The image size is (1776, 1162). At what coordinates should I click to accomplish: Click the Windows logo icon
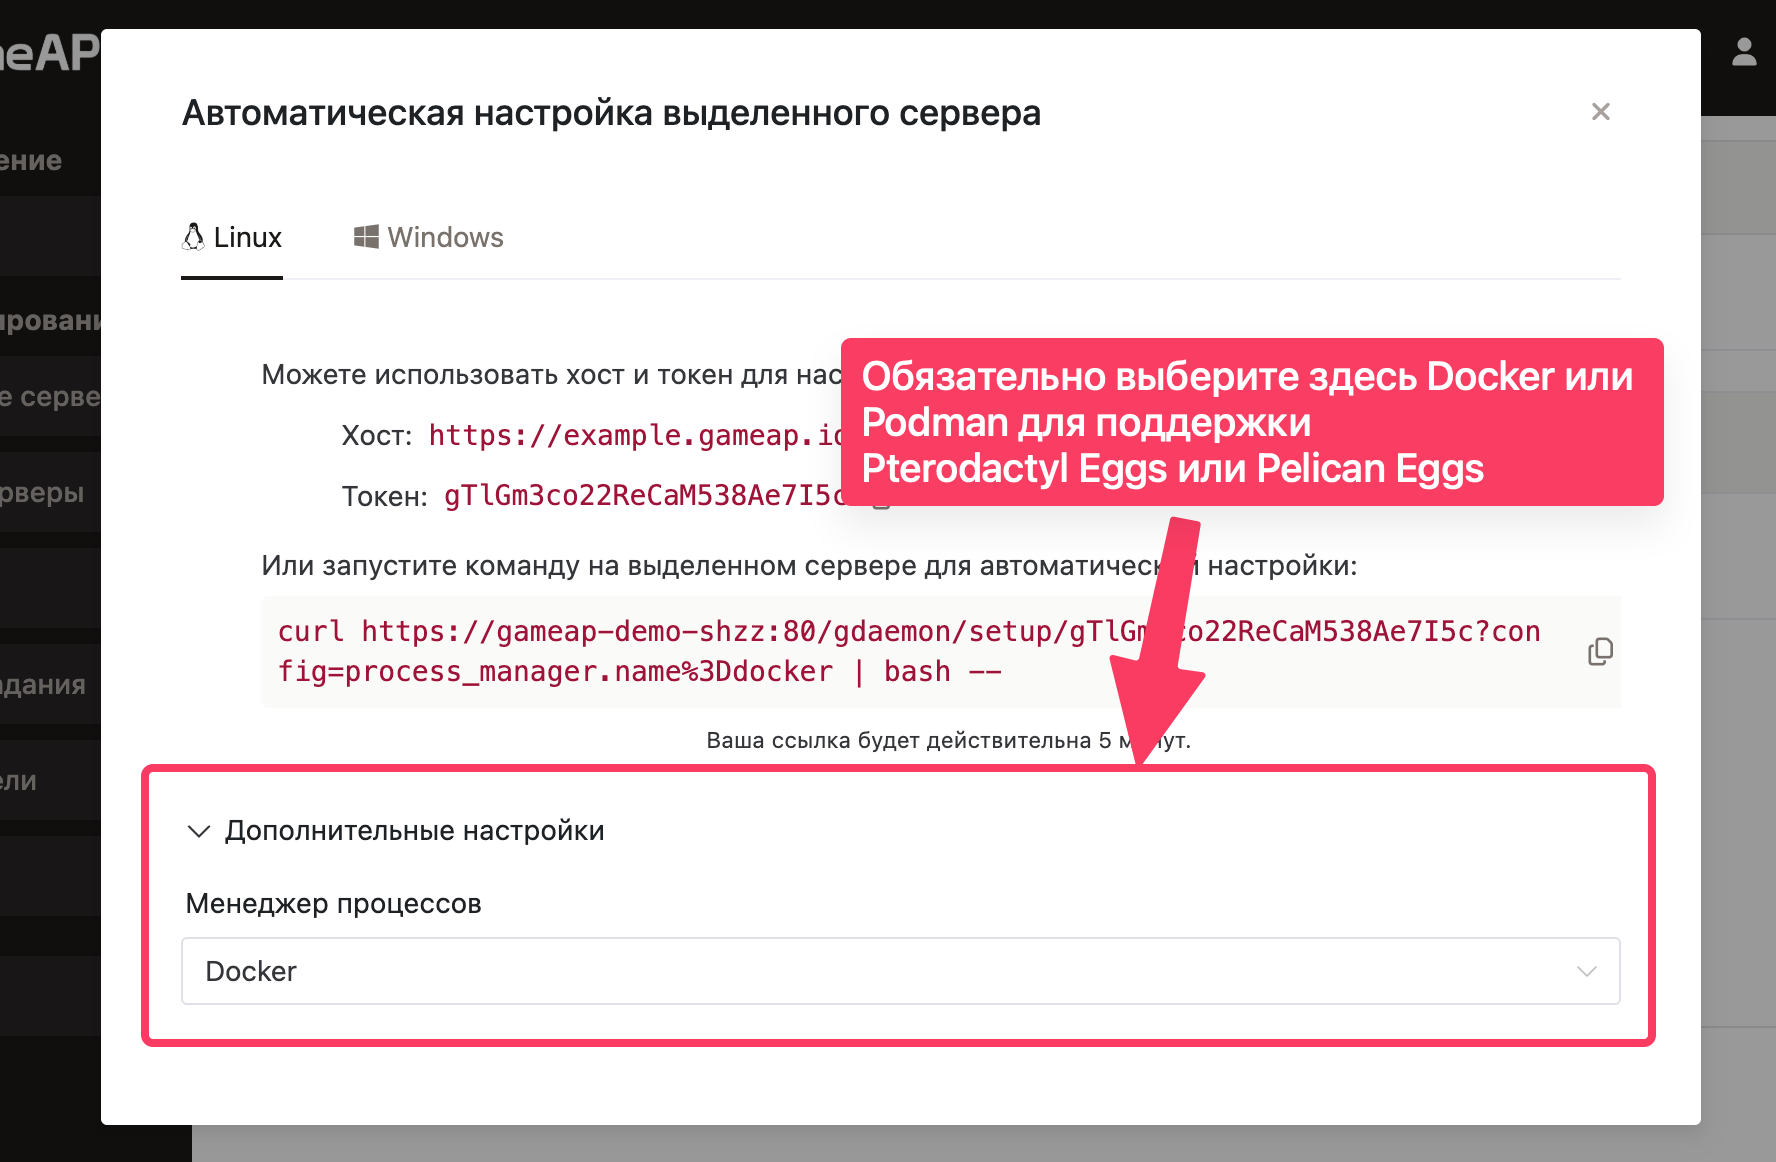click(366, 237)
